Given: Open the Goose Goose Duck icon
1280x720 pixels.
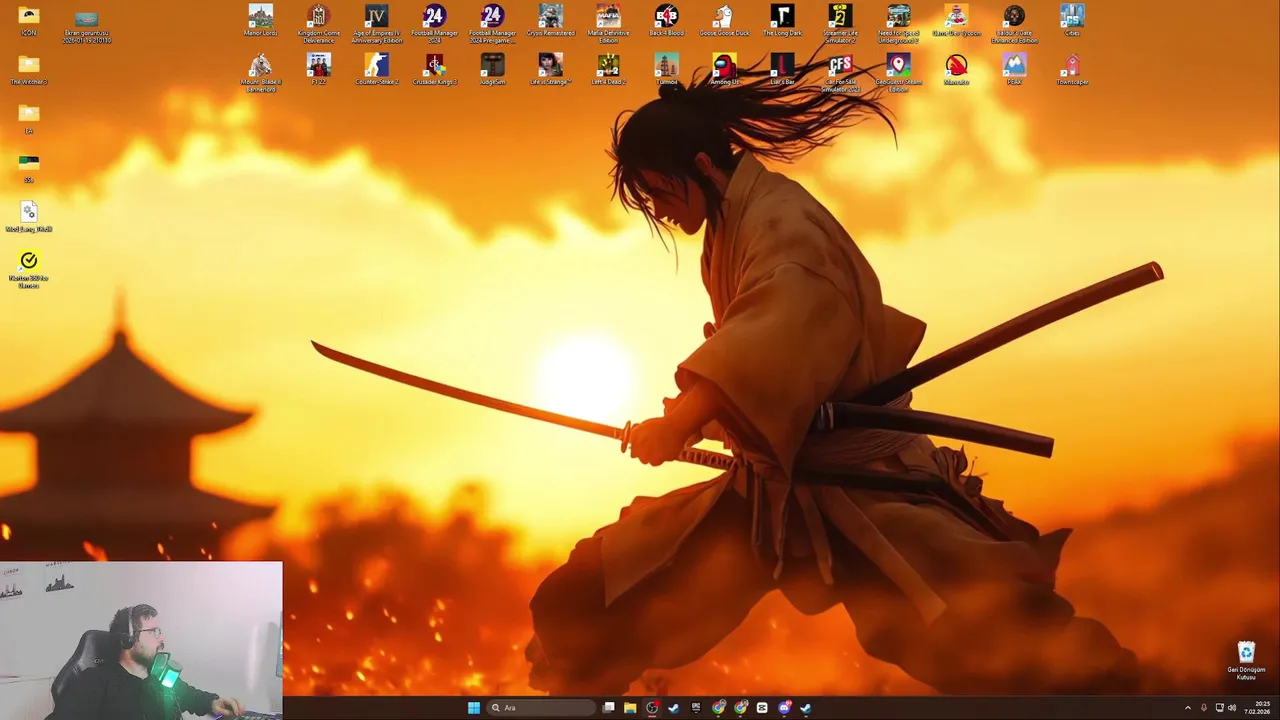Looking at the screenshot, I should (724, 22).
